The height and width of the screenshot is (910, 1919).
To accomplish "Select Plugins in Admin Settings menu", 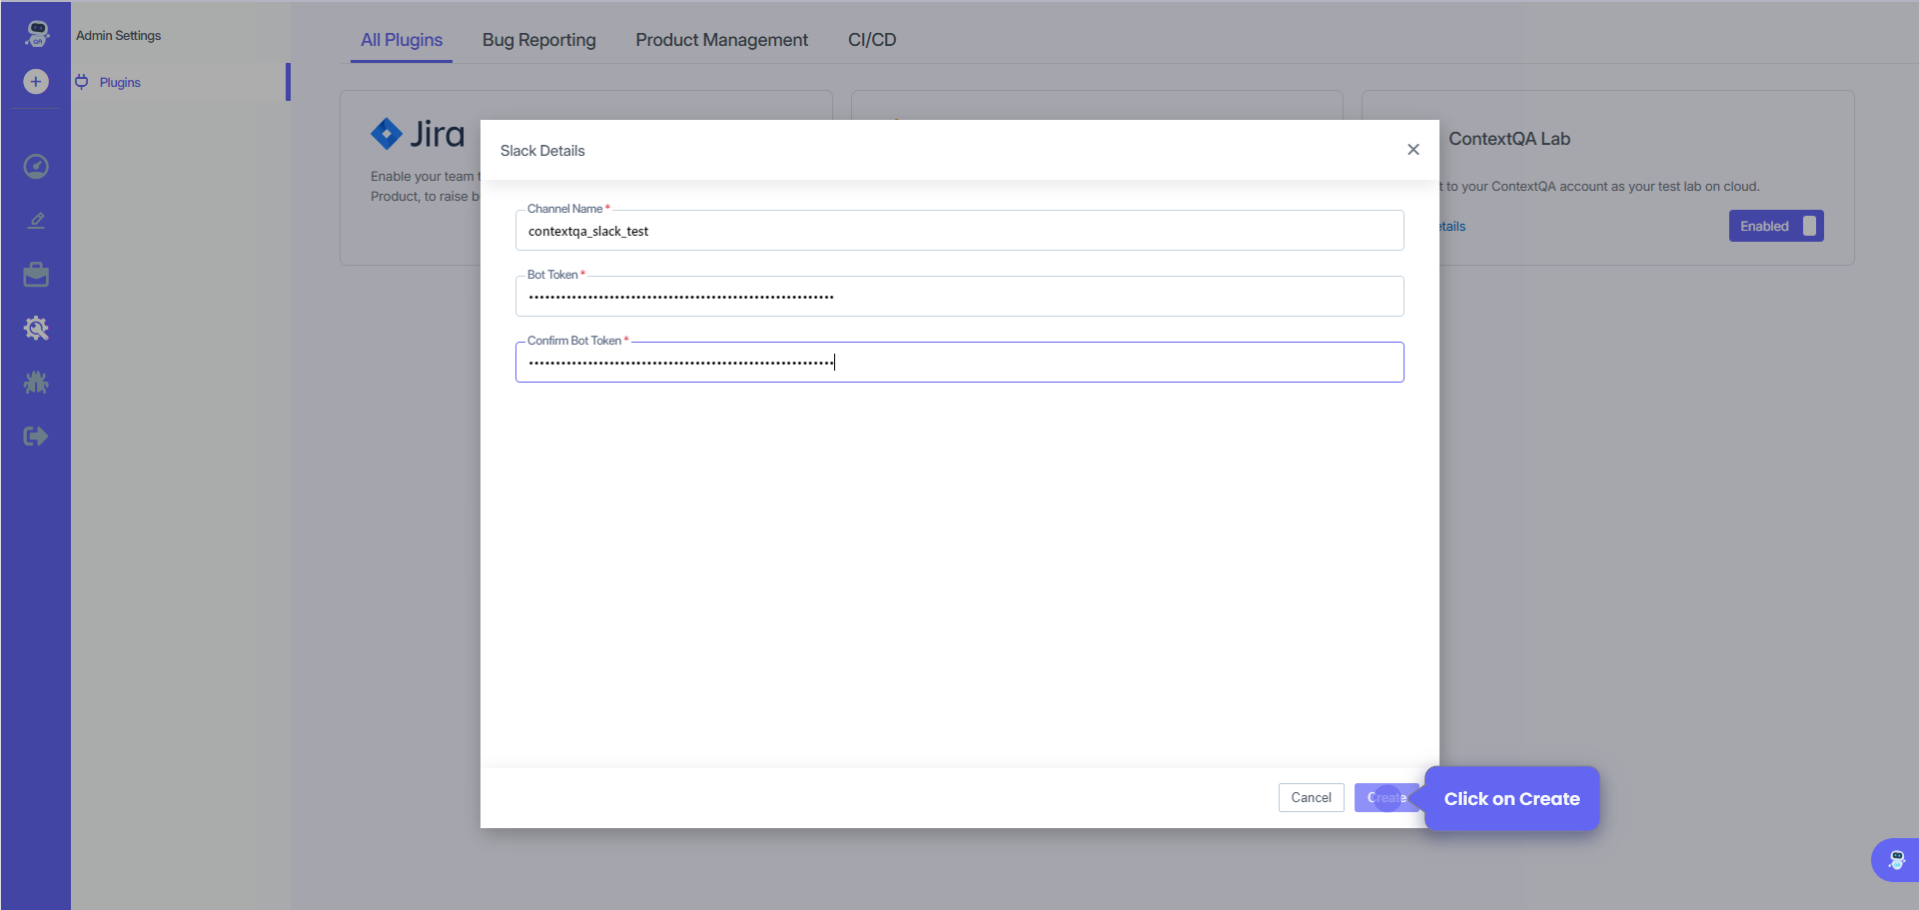I will point(120,82).
